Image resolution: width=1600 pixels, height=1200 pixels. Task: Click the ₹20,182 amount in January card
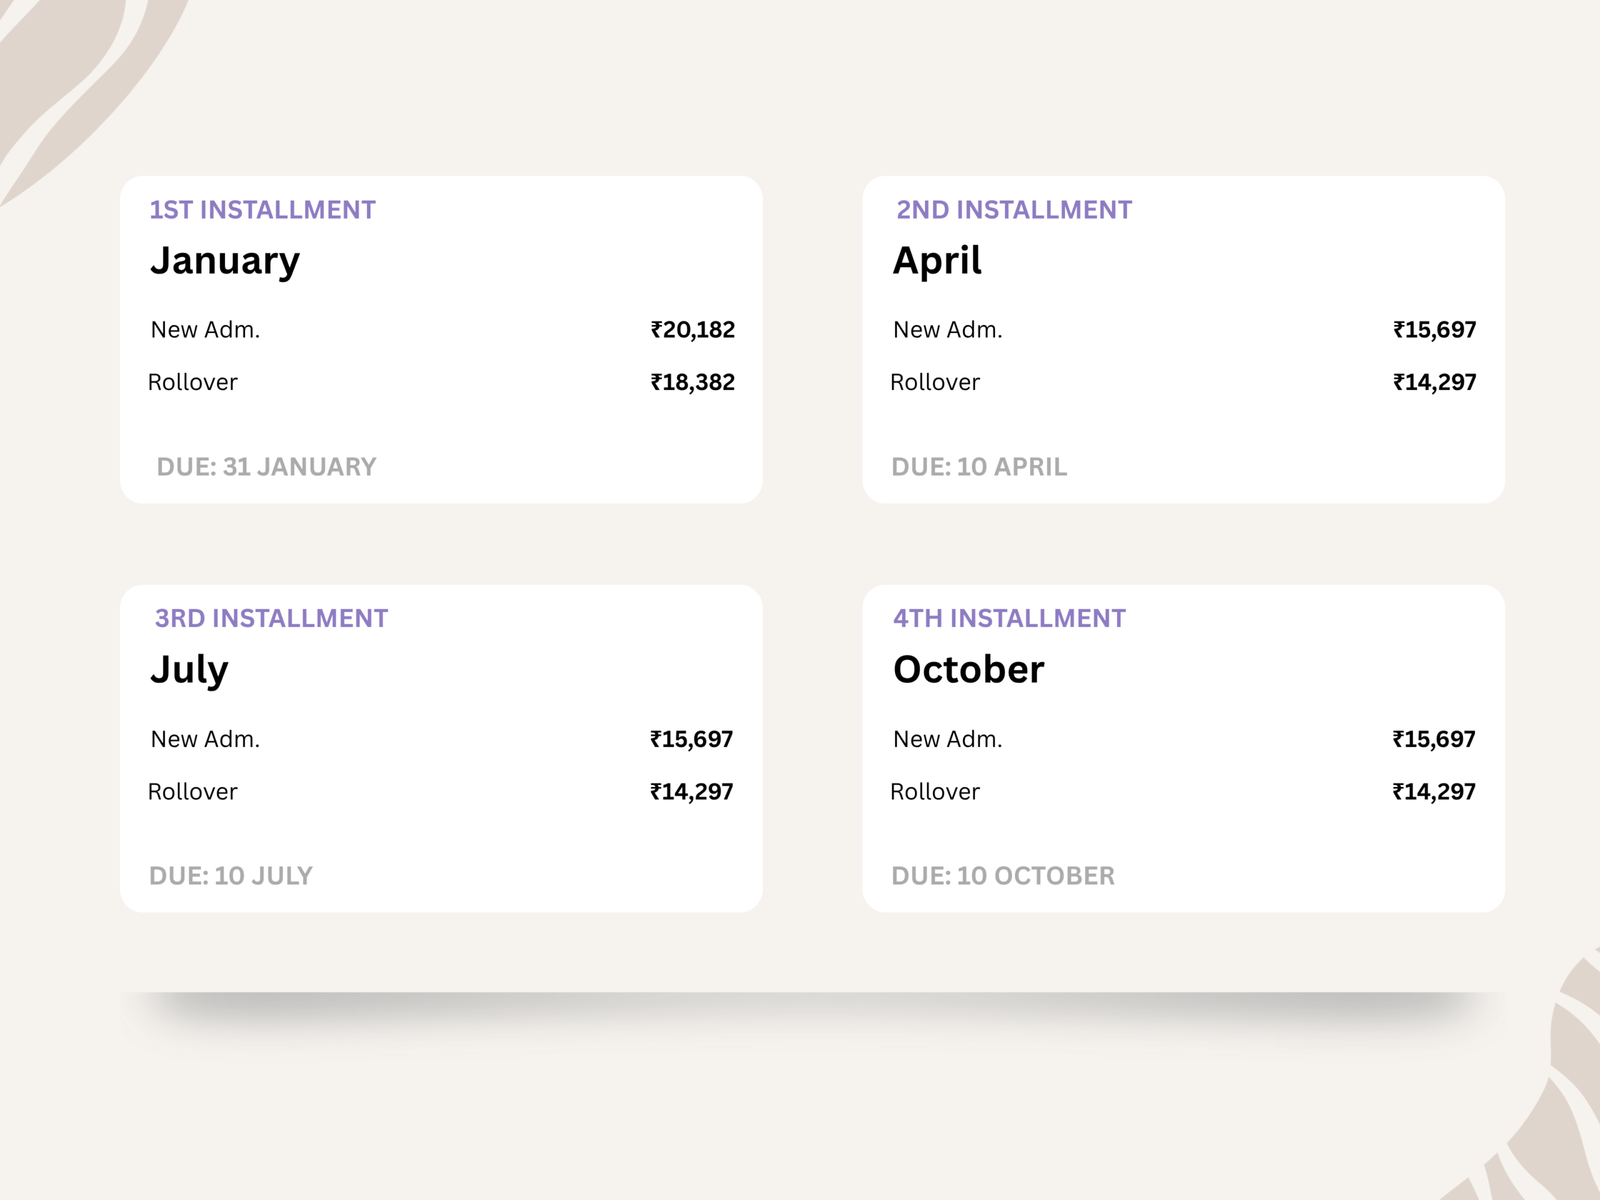click(692, 330)
